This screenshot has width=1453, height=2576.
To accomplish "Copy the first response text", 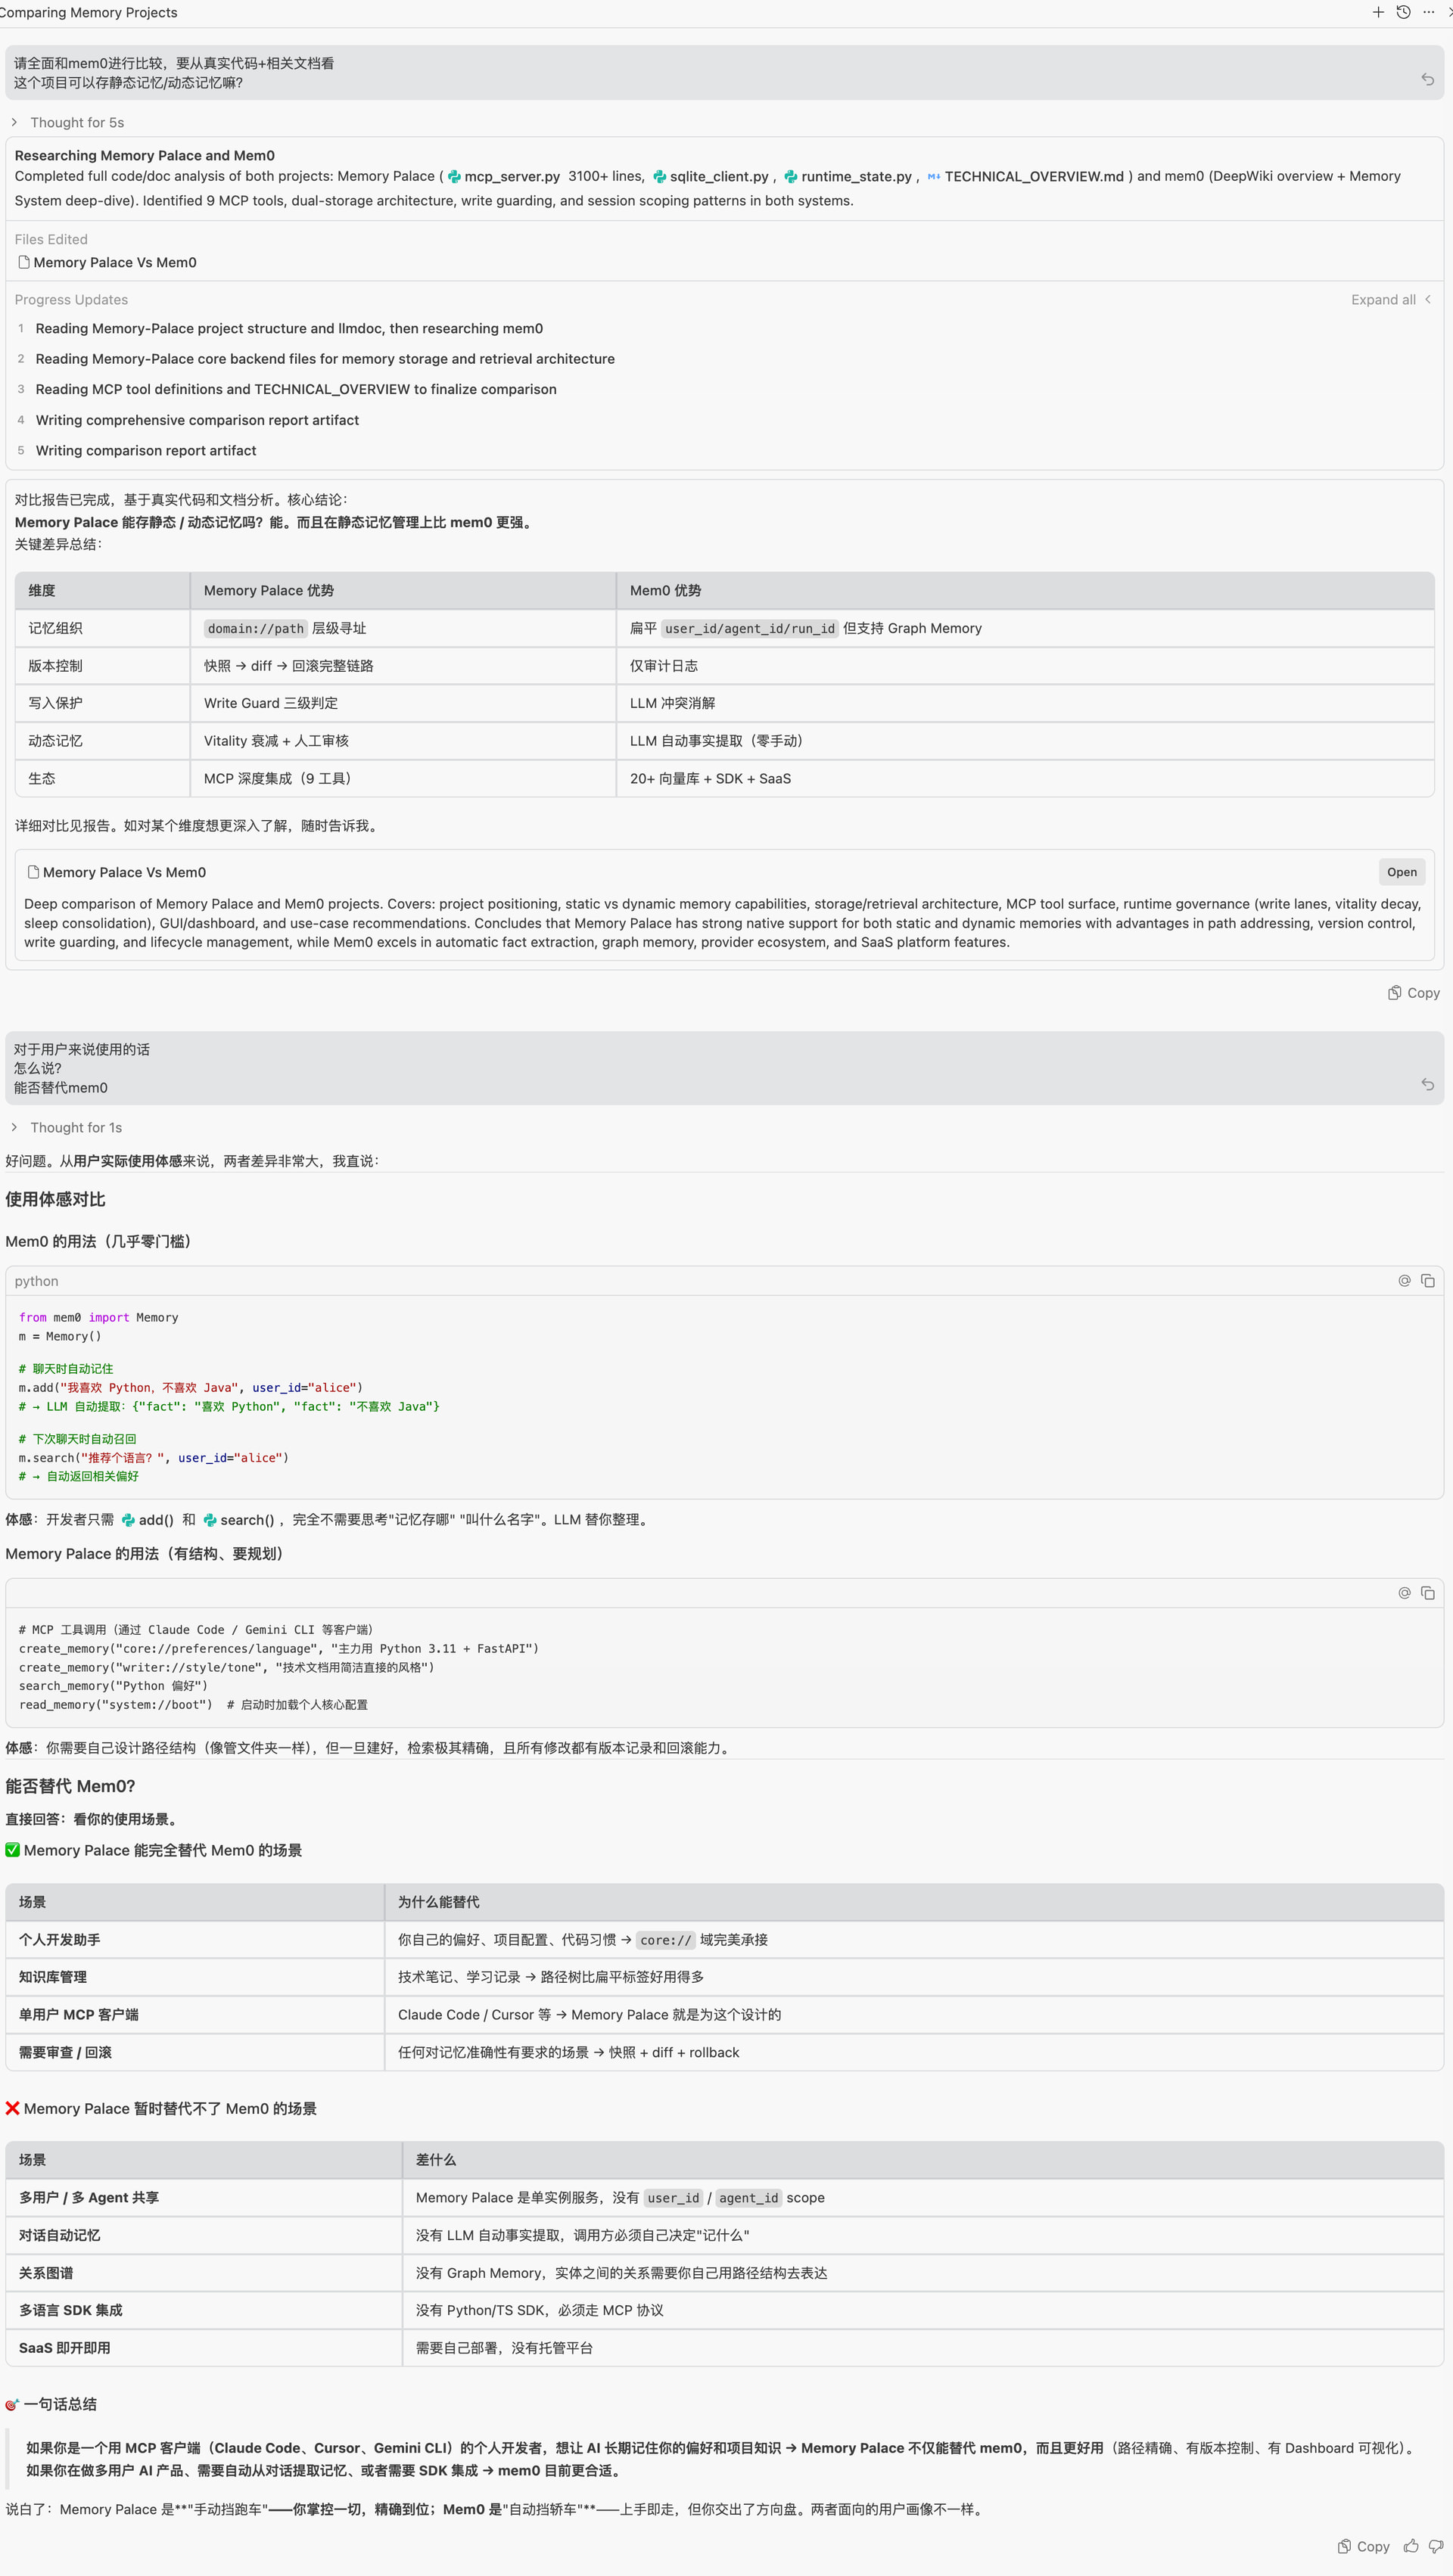I will pyautogui.click(x=1414, y=993).
